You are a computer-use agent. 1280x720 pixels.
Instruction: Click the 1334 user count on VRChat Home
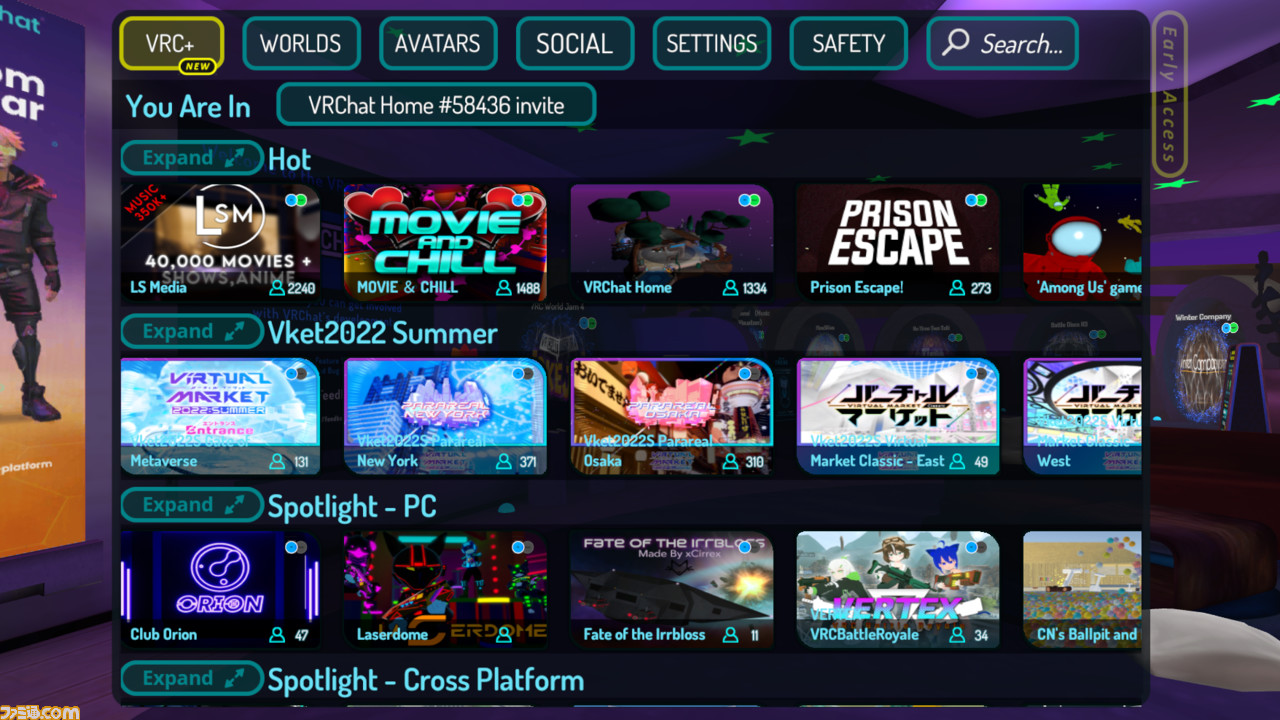[x=755, y=288]
